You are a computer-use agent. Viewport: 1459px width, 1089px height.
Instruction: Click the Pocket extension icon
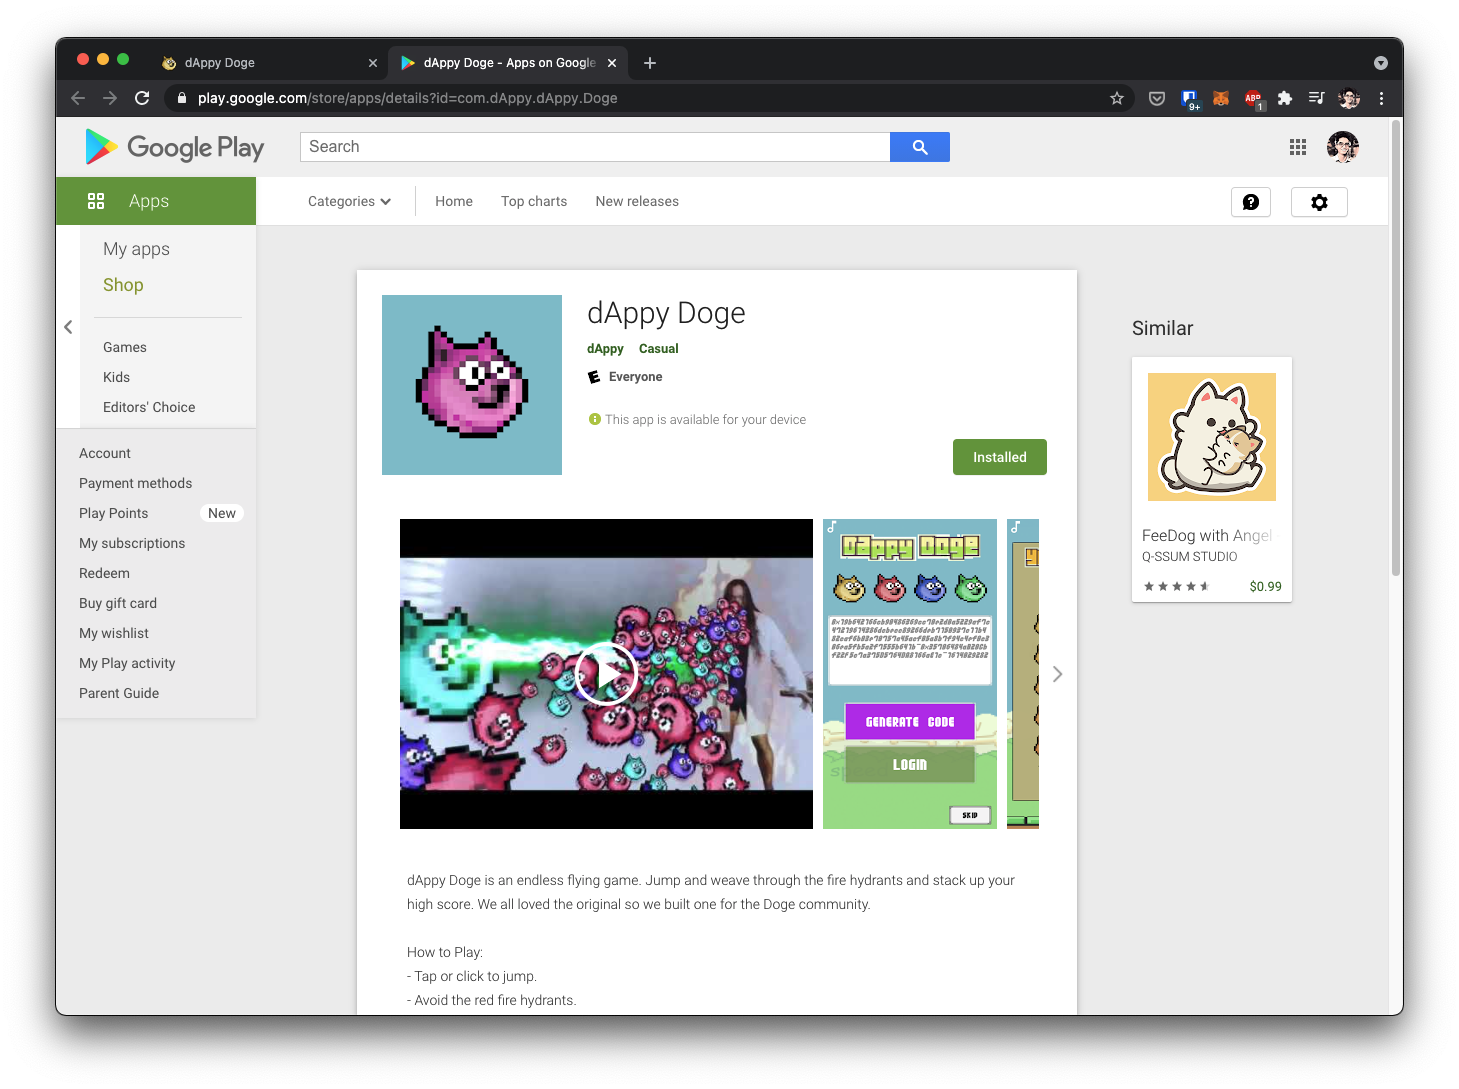pos(1157,98)
